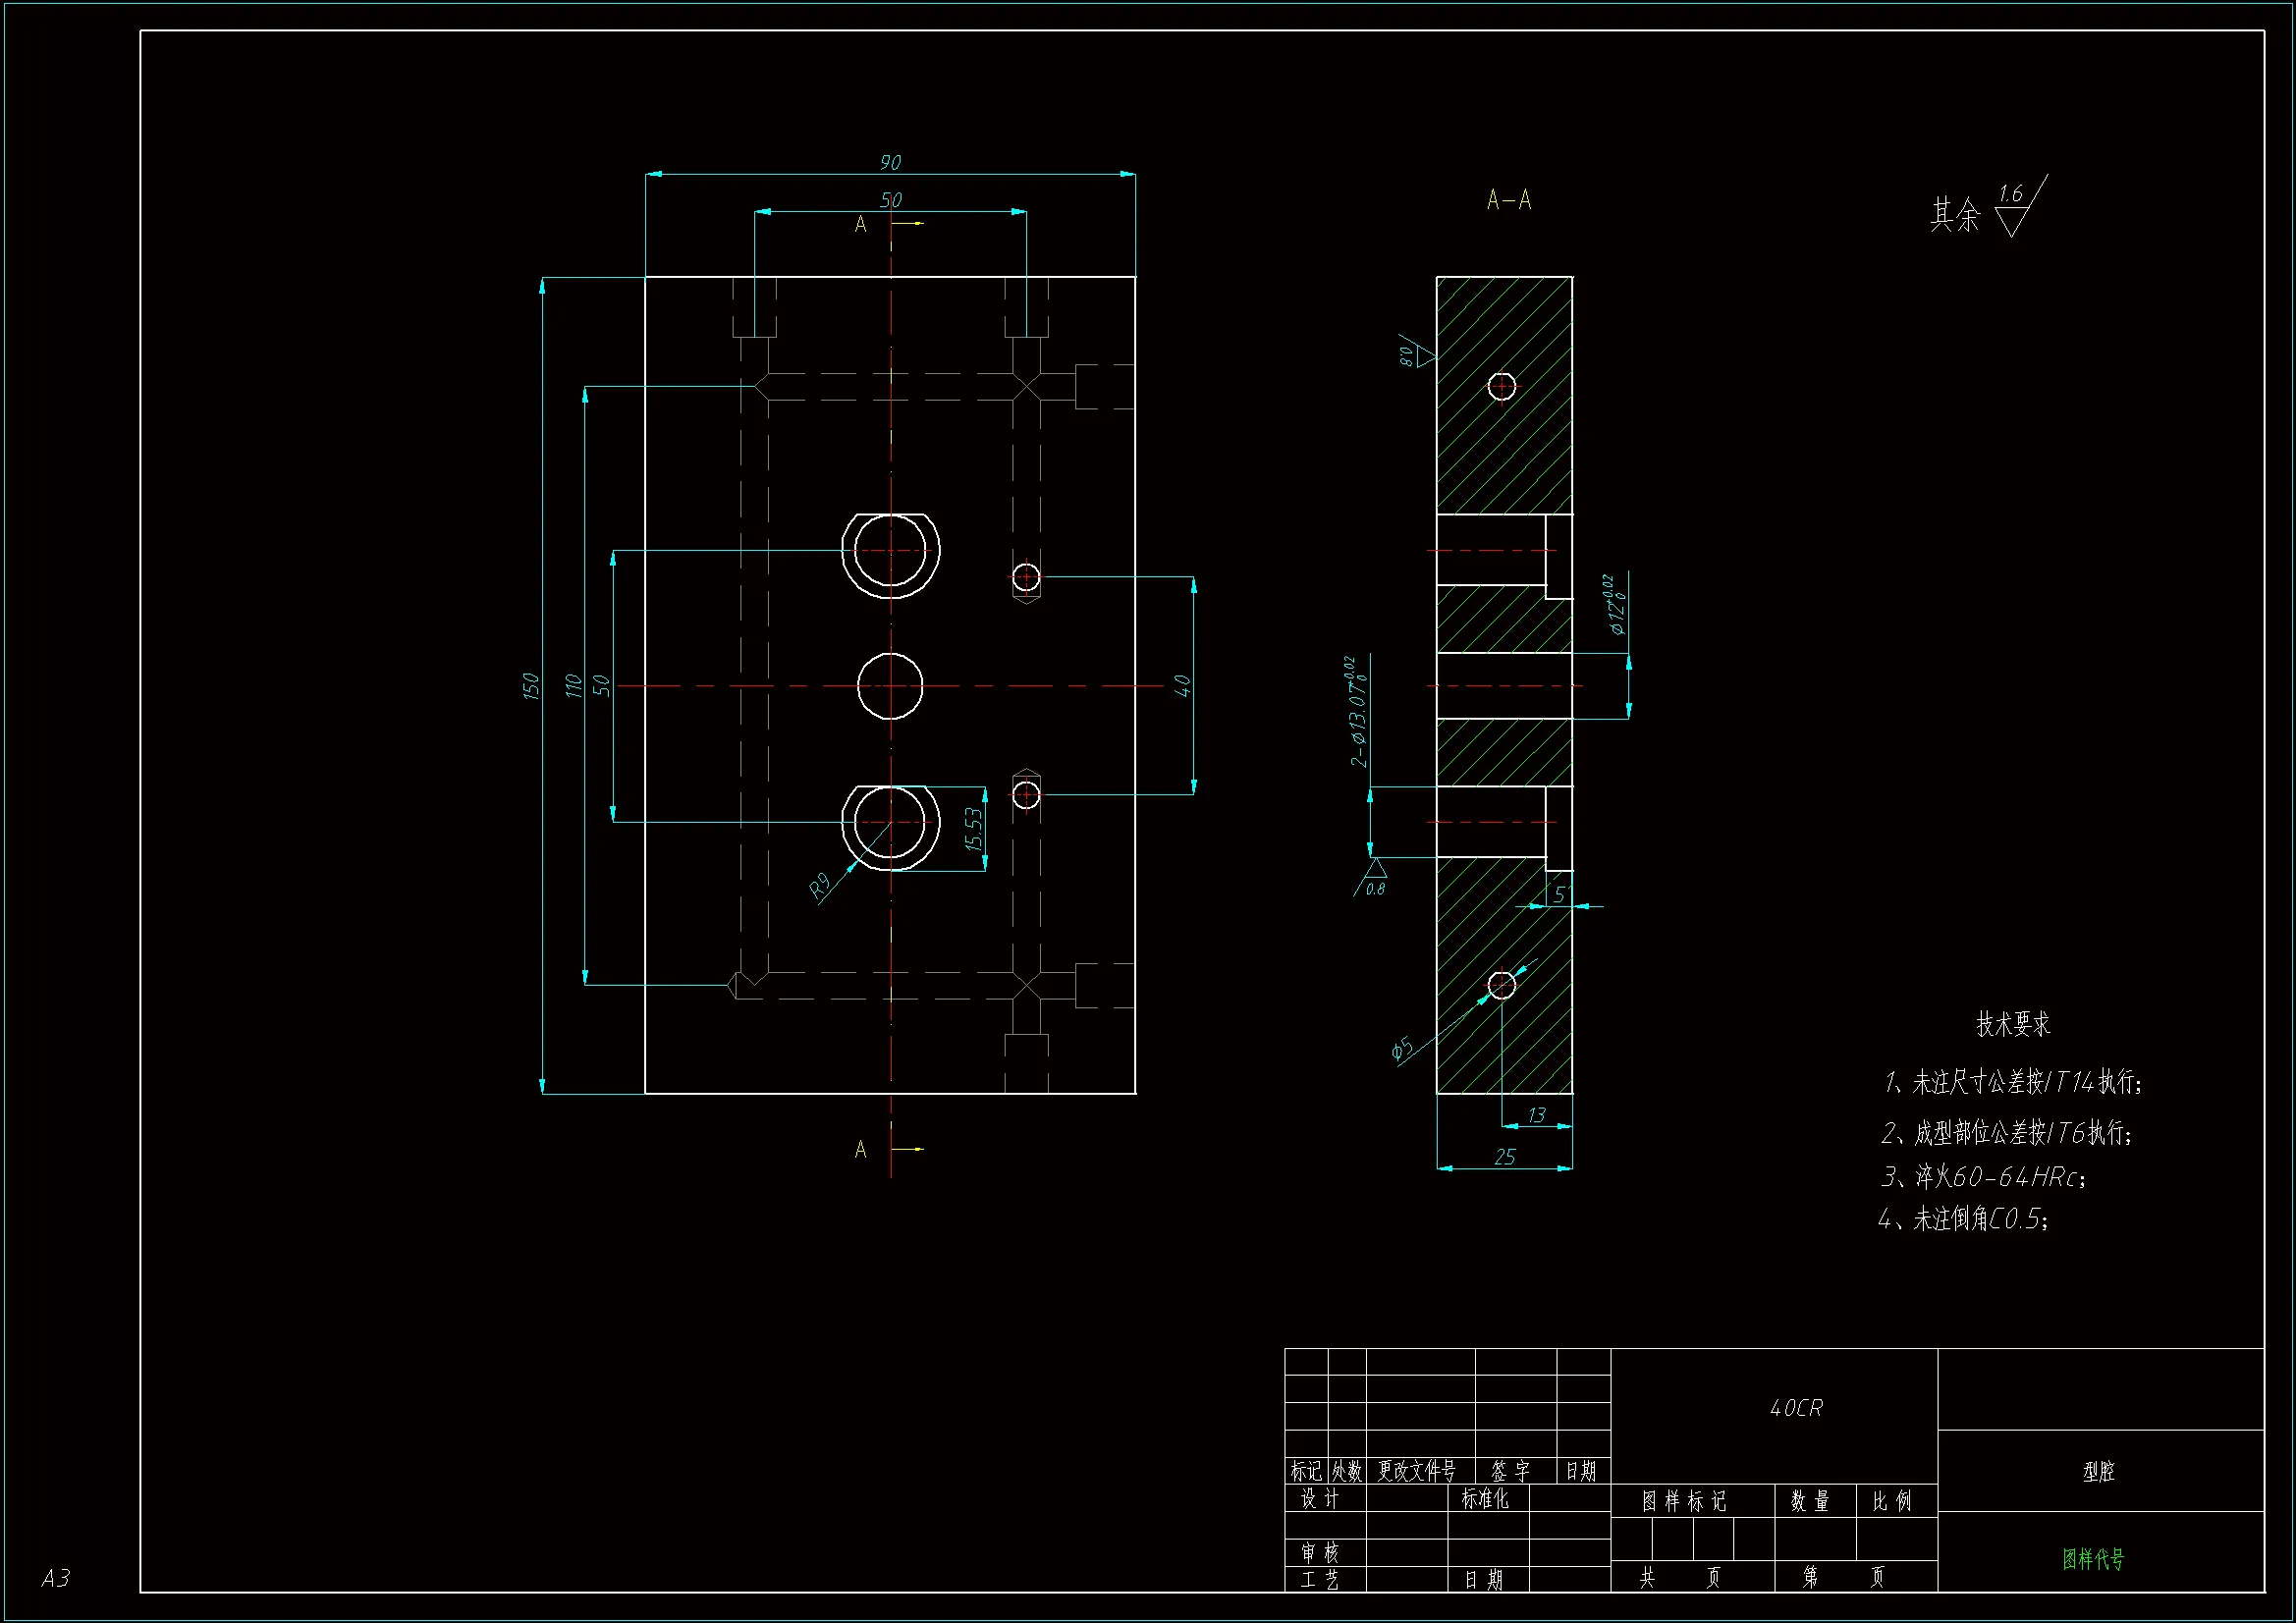
Task: Select the 淬火60-64HRc requirement line
Action: (1983, 1177)
